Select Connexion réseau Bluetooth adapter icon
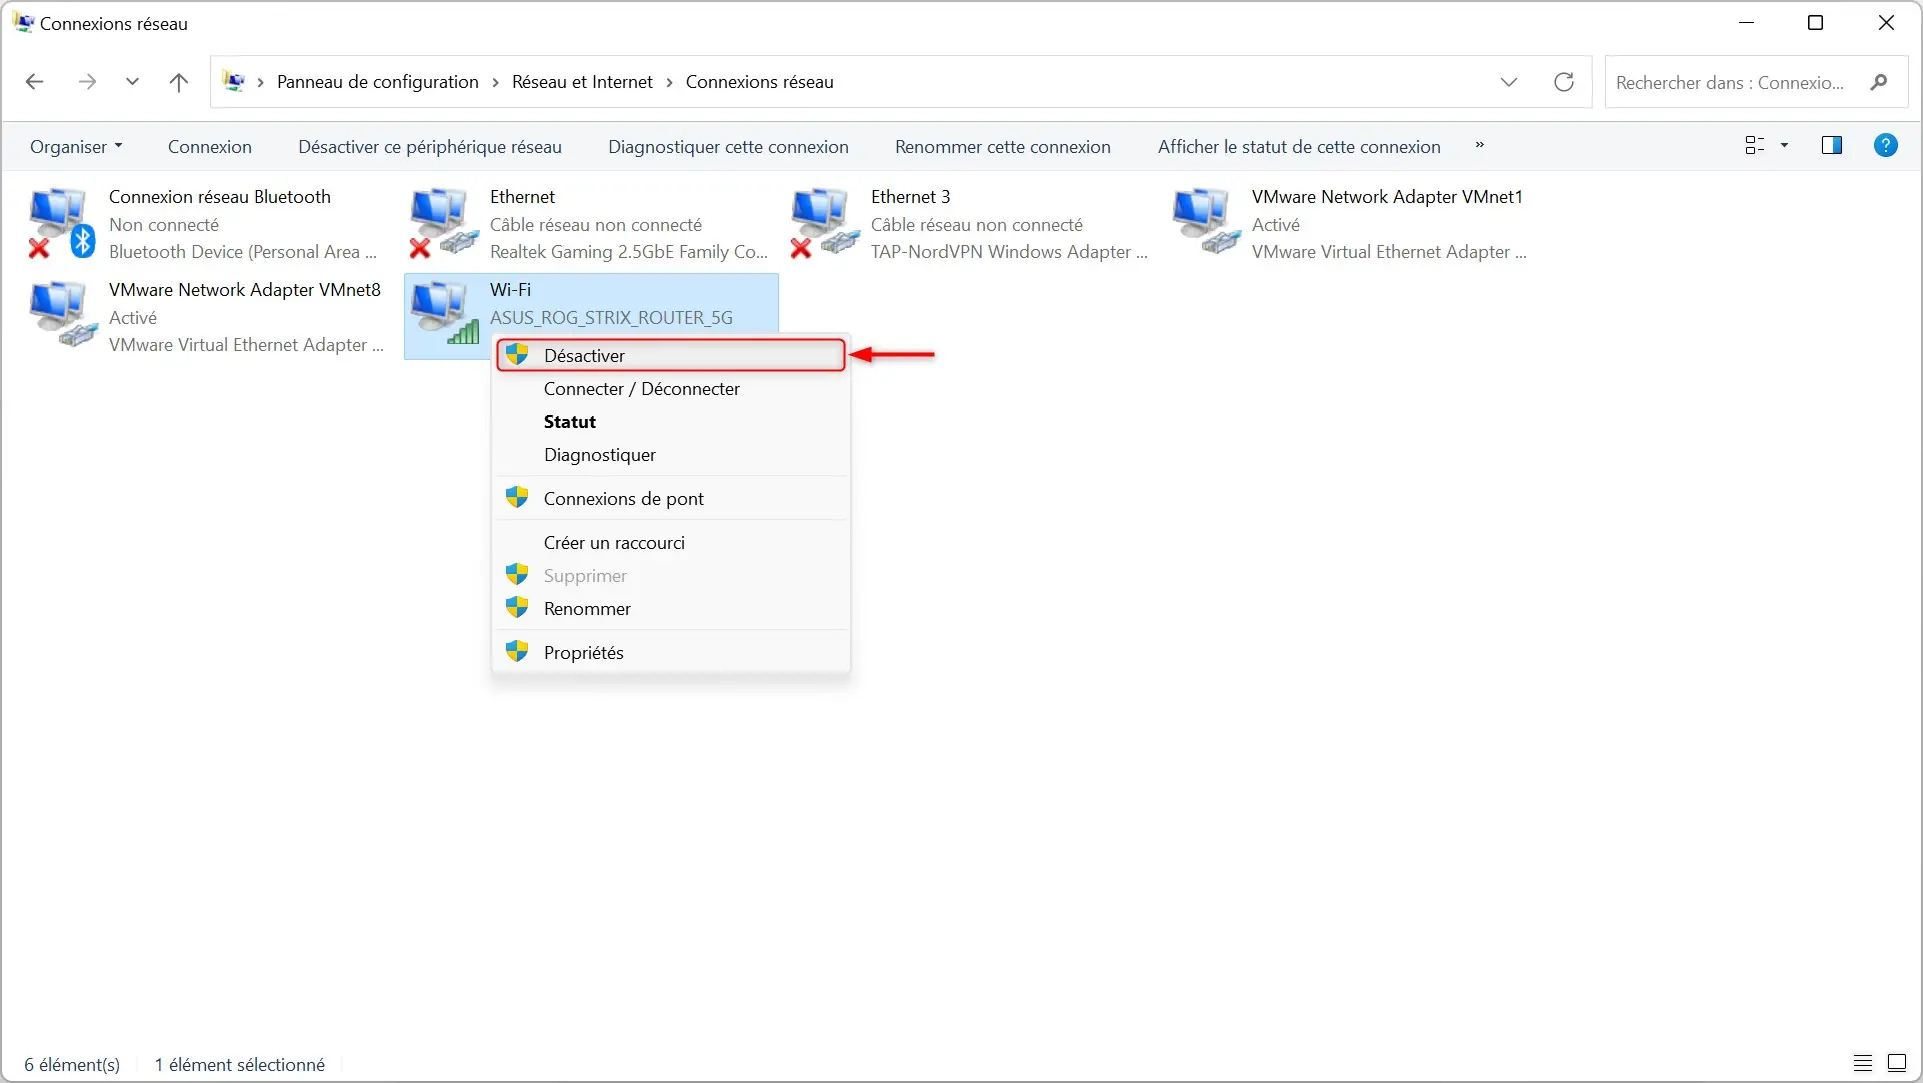 pos(60,223)
